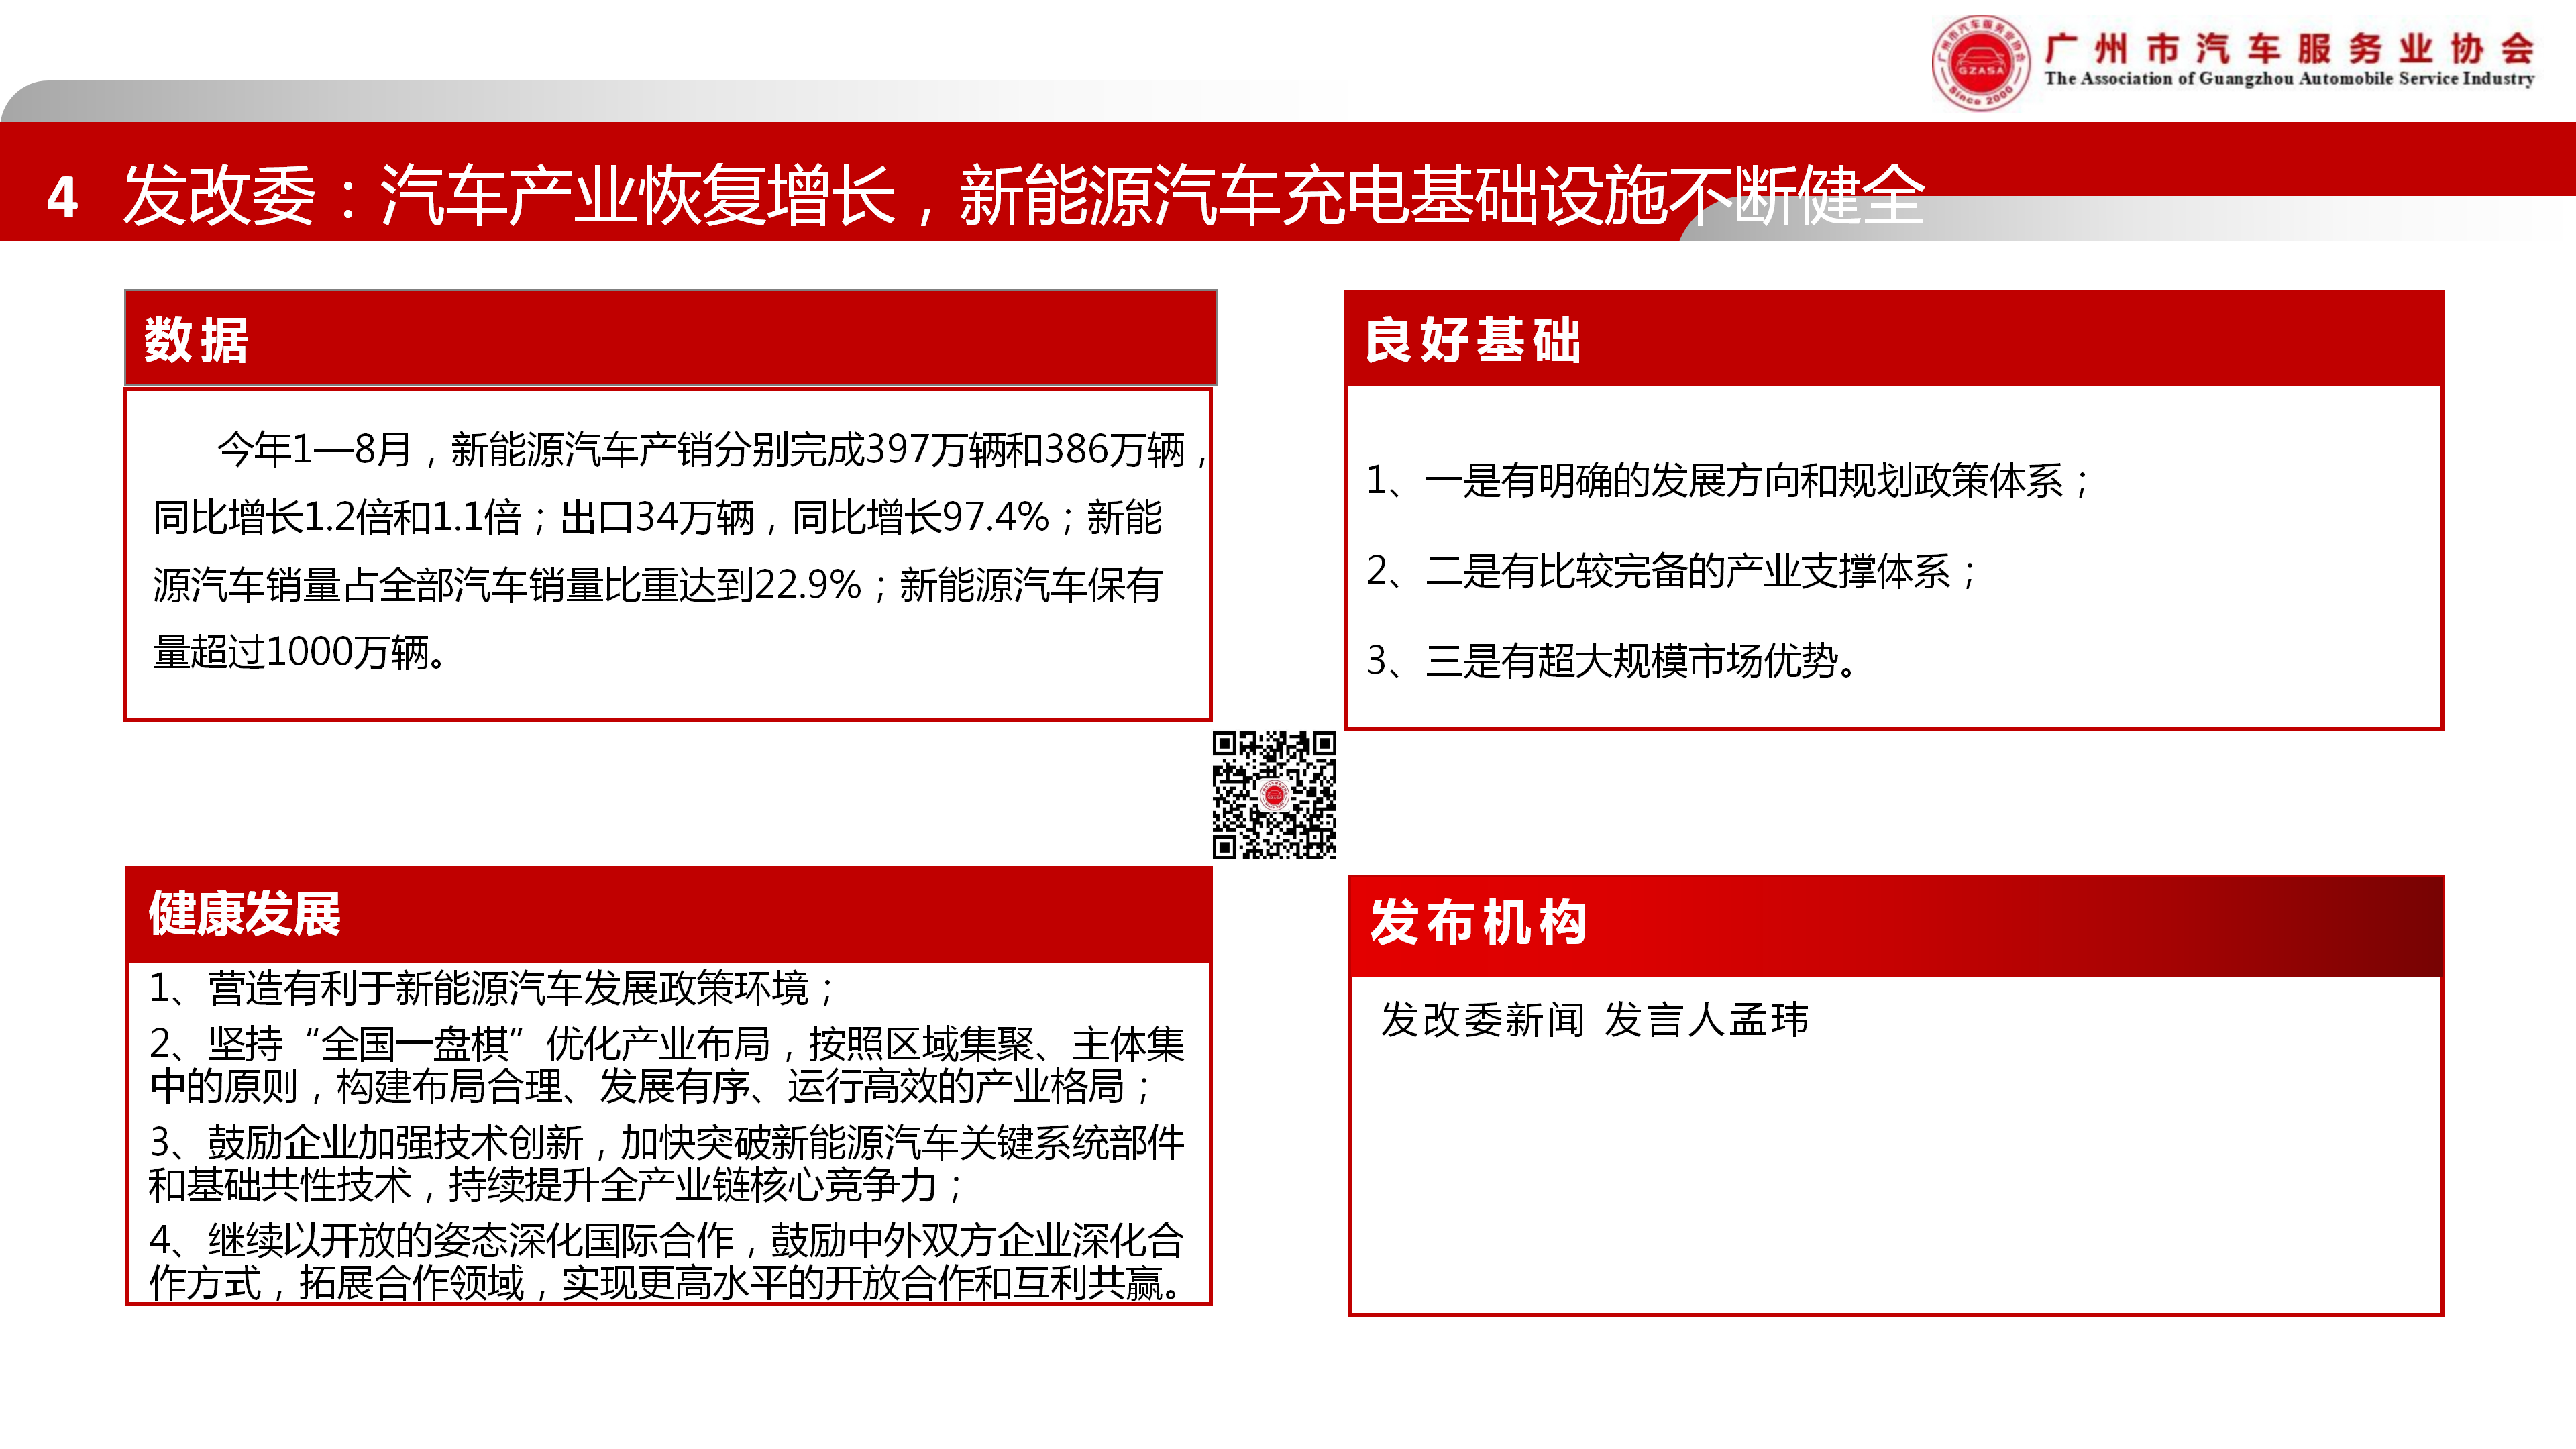Screen dimensions: 2576x1449
Task: Select the 数据 section header
Action: pyautogui.click(x=670, y=338)
